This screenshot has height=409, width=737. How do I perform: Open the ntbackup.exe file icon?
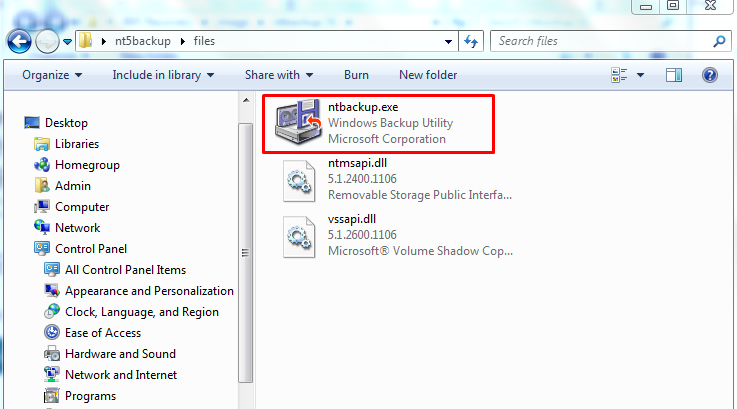[x=299, y=124]
